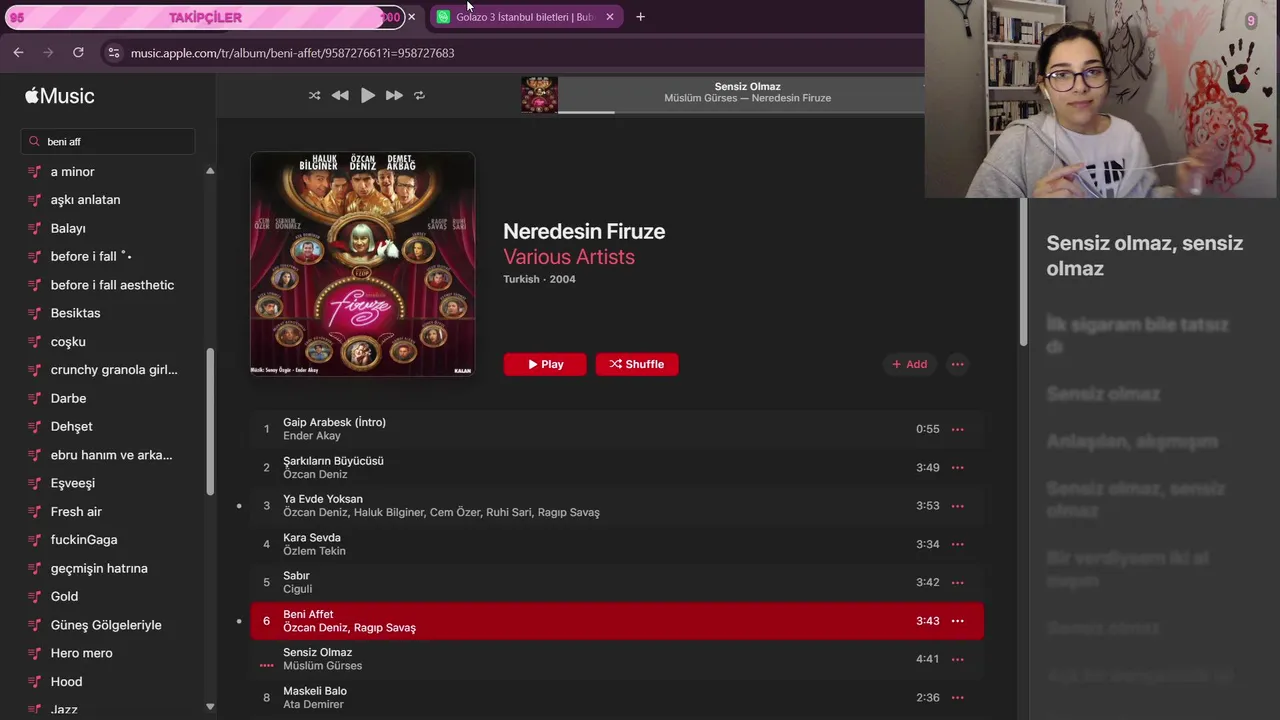Jump to lyric line İlk sigaram bile tatsız
Image resolution: width=1280 pixels, height=720 pixels.
point(1138,335)
